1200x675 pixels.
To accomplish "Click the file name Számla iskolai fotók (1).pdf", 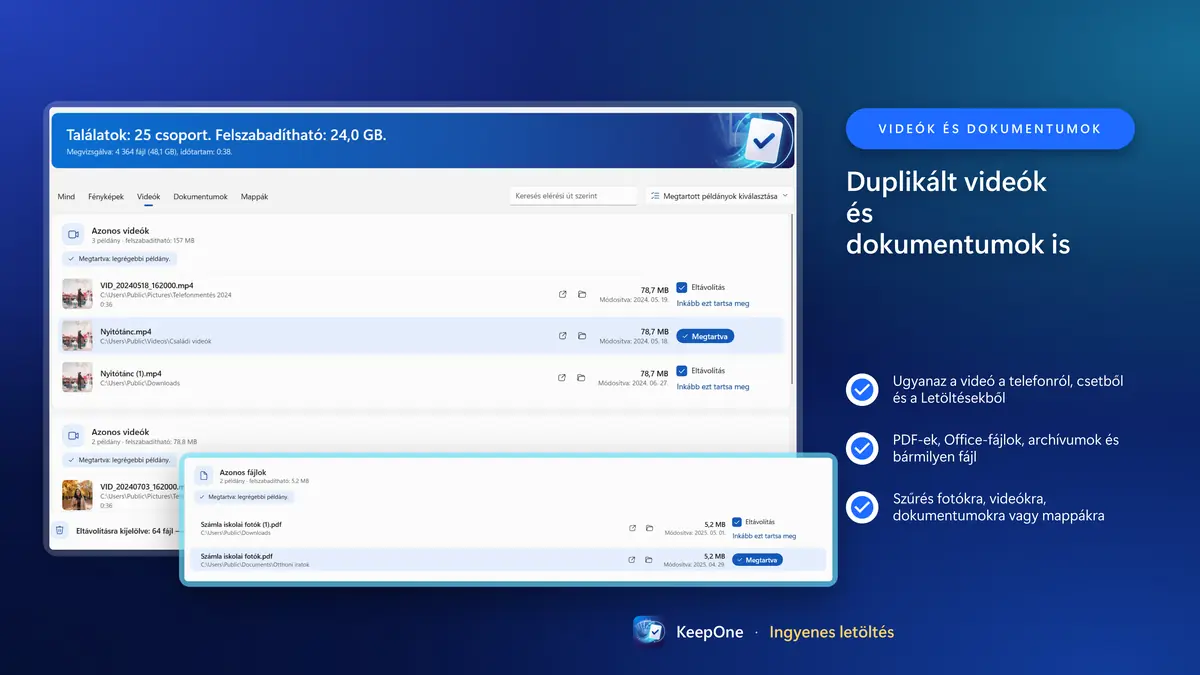I will tap(241, 524).
